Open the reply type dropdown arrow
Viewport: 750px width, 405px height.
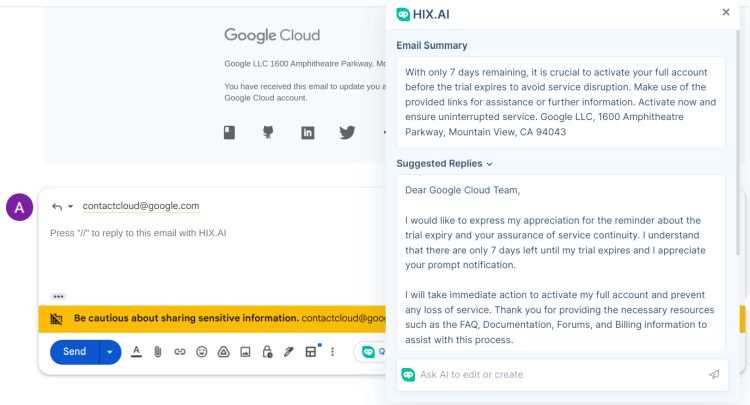70,207
